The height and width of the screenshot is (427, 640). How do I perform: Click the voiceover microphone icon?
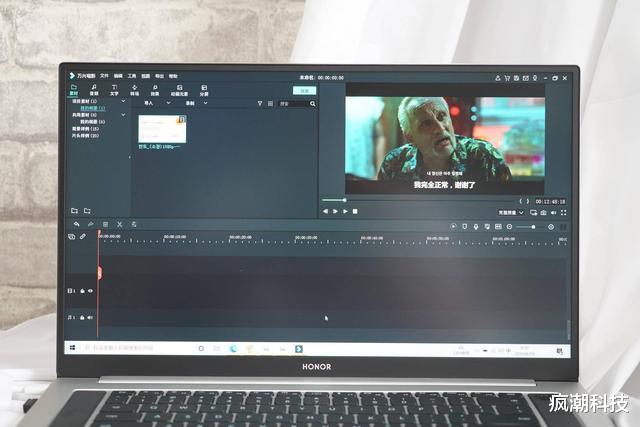(476, 227)
